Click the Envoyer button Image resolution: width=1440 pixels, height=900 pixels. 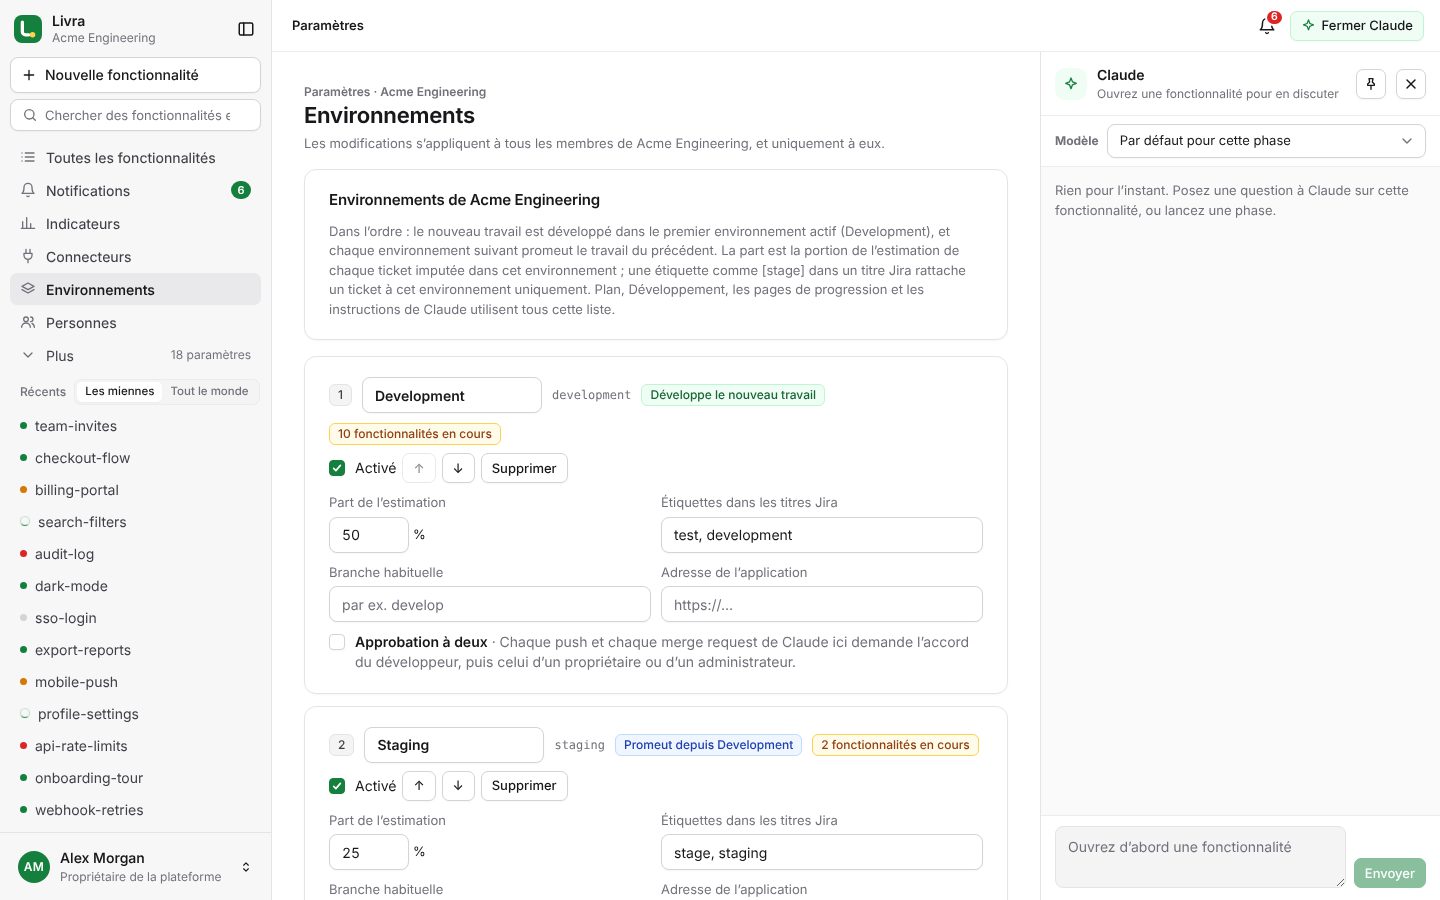[1390, 873]
